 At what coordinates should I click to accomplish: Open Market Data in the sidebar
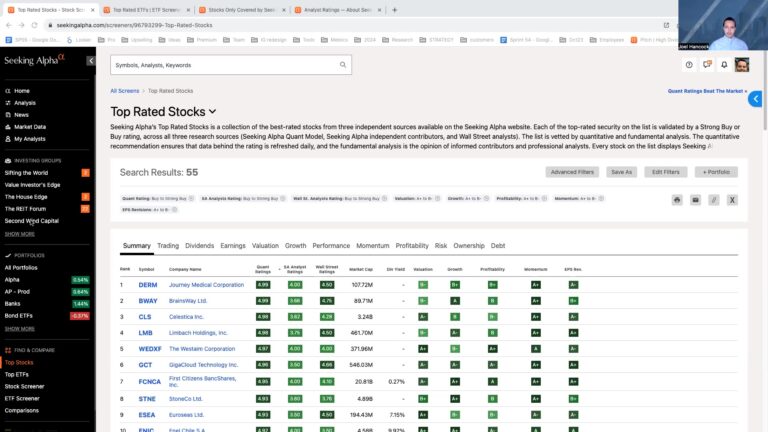tap(29, 127)
